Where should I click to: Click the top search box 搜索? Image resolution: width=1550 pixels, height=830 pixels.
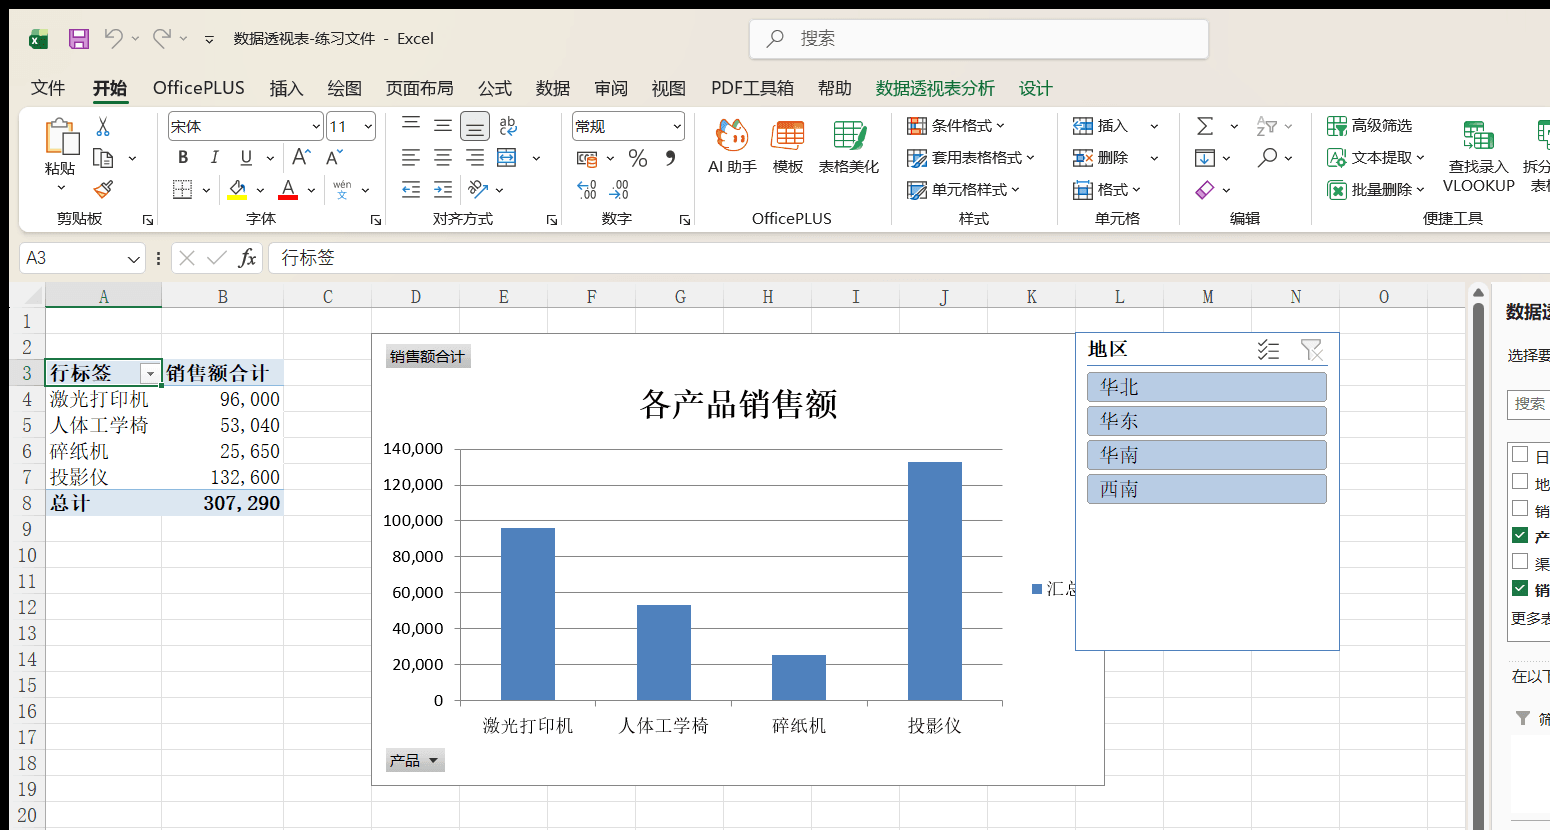pos(979,39)
